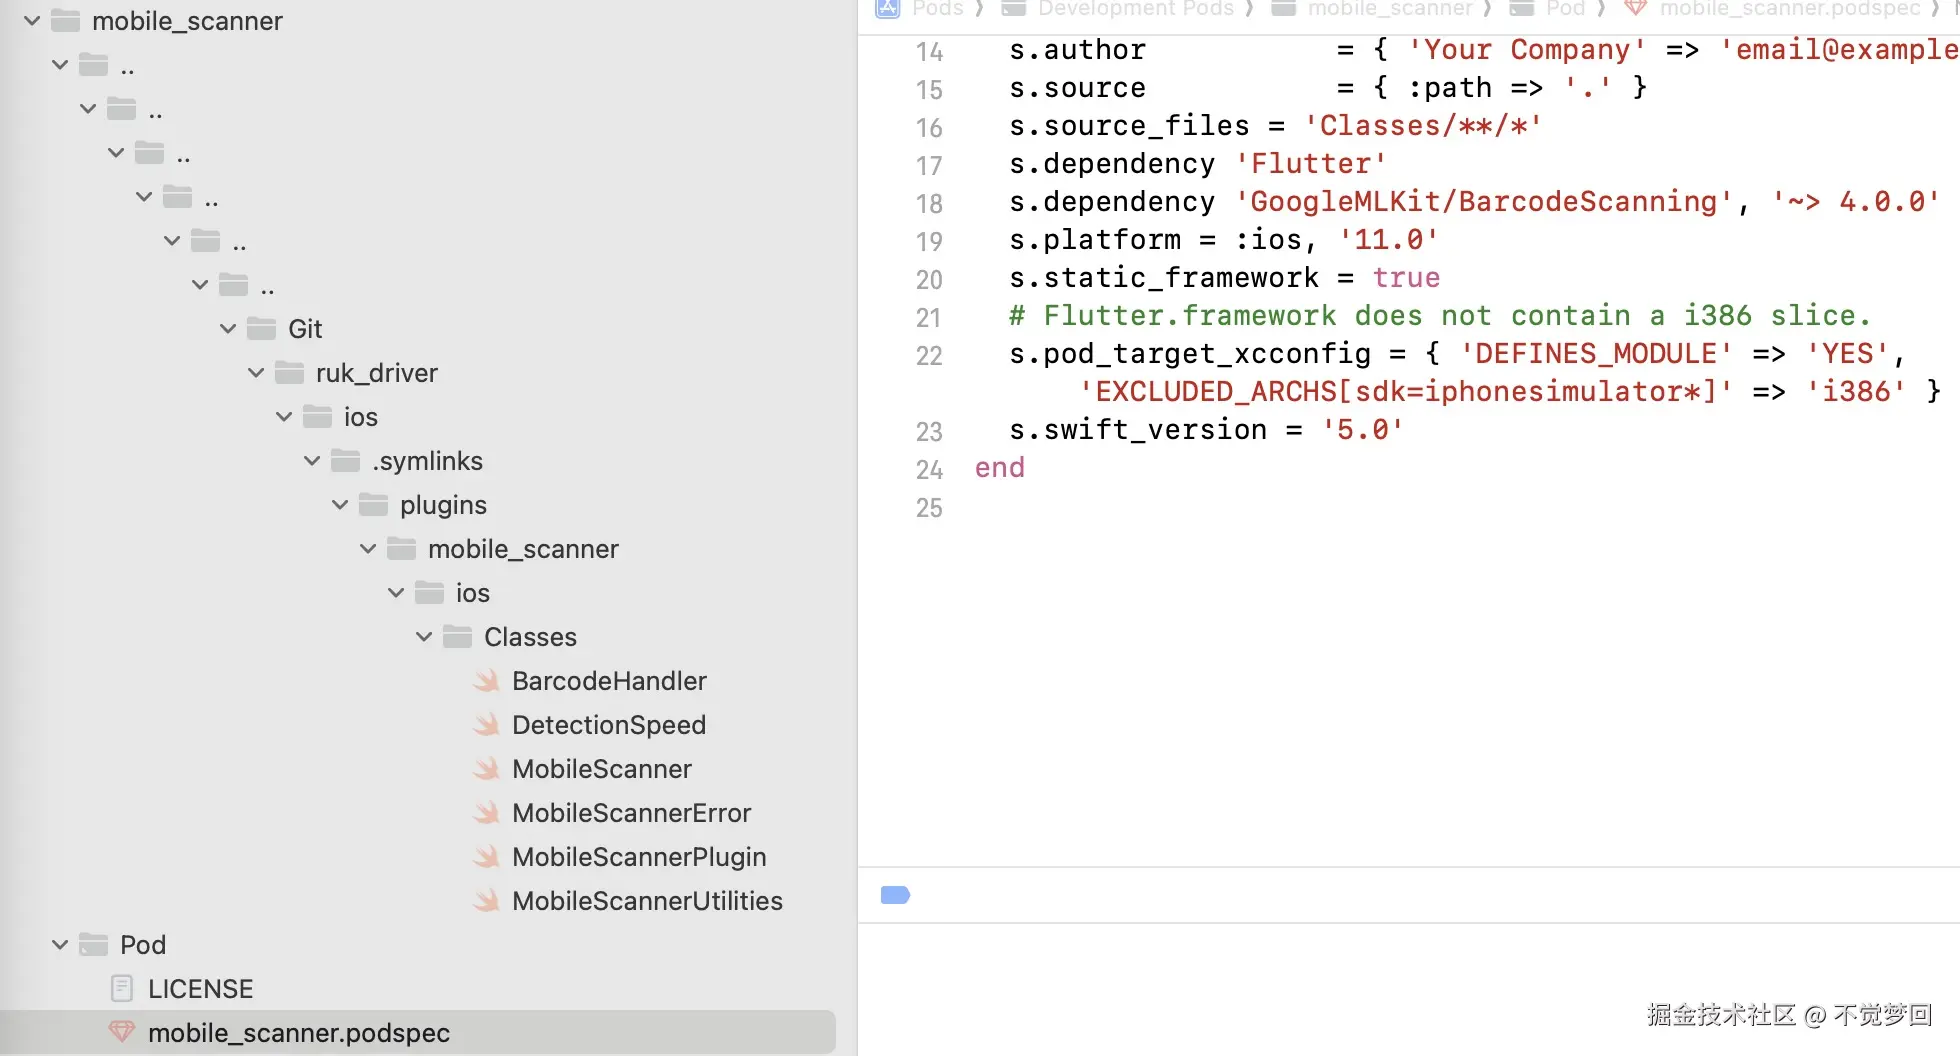Click the 'Classes/**/*' string

click(1424, 126)
